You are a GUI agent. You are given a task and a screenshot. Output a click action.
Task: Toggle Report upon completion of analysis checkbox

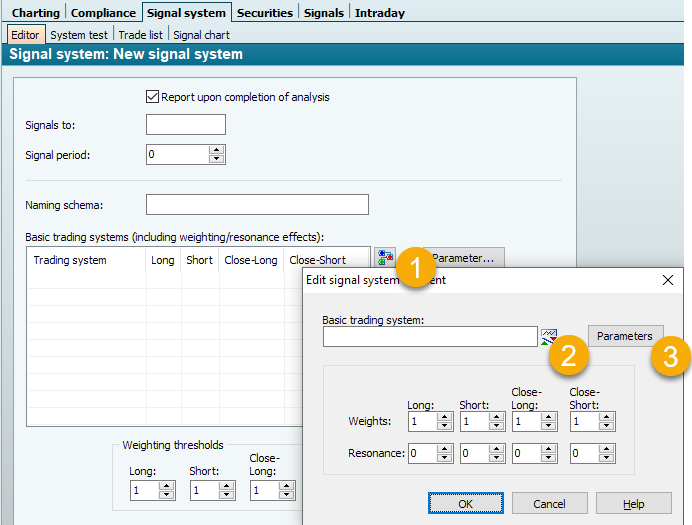click(153, 97)
